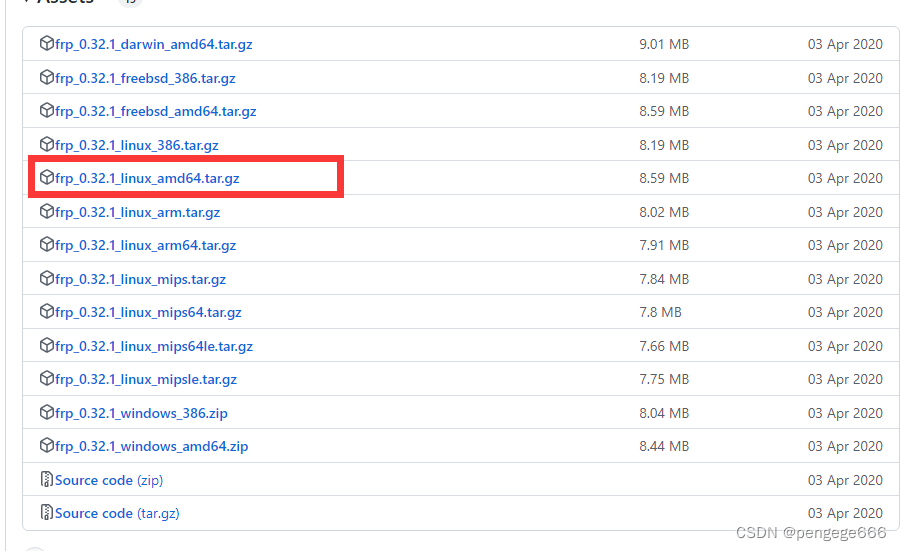Click the 7.8 MB size value
This screenshot has height=551, width=901.
click(x=660, y=313)
